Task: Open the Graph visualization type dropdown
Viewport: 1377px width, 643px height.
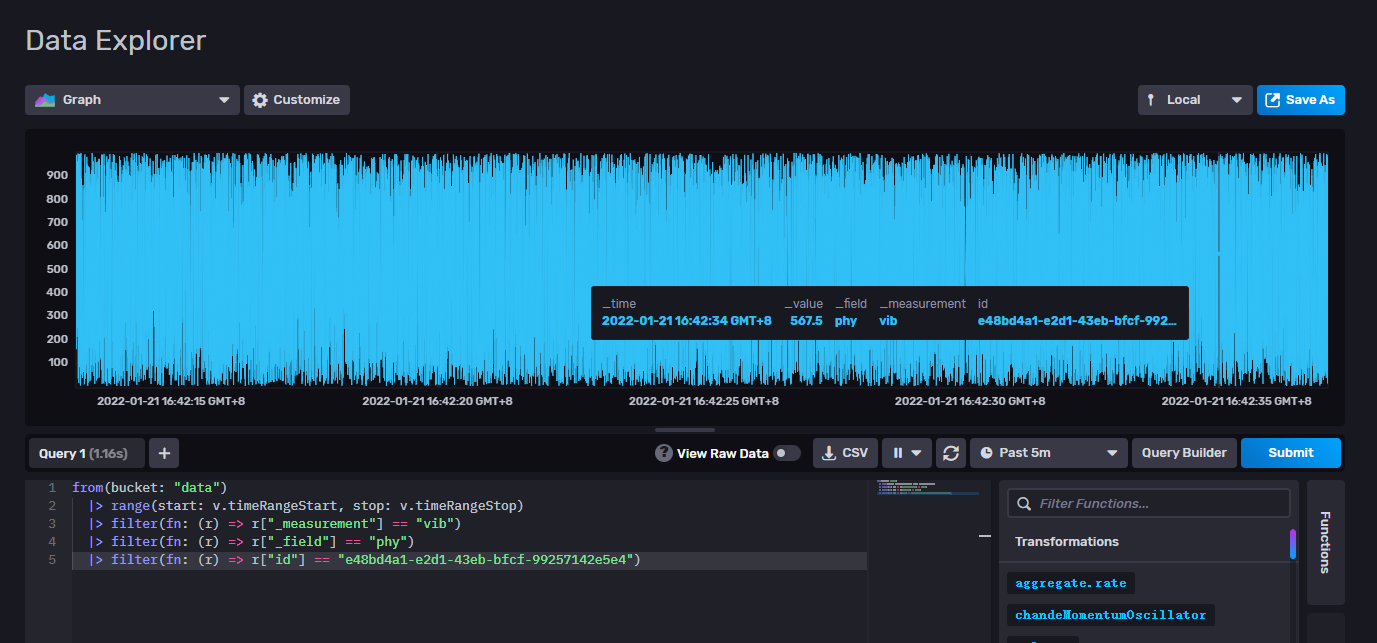Action: tap(132, 100)
